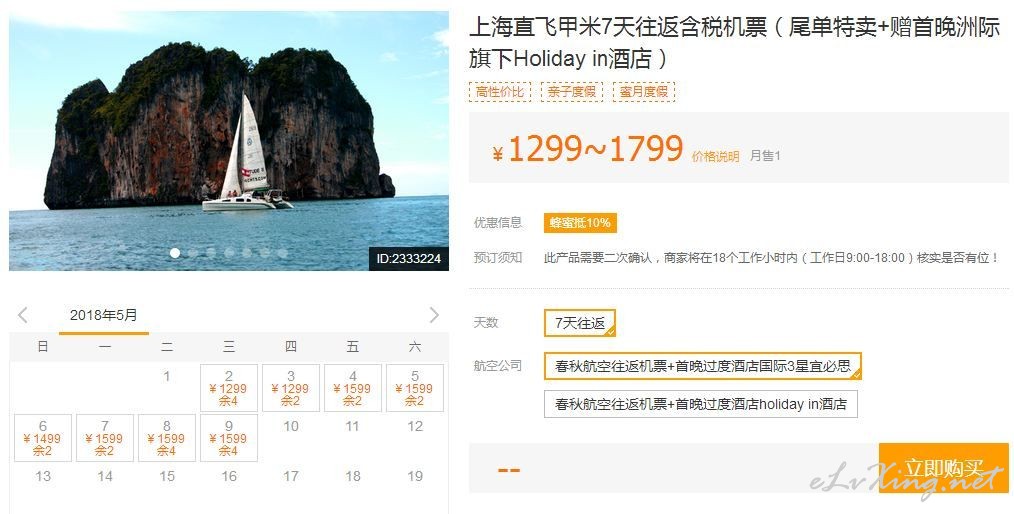The width and height of the screenshot is (1014, 514).
Task: Select last carousel dot on island photo
Action: pos(282,253)
